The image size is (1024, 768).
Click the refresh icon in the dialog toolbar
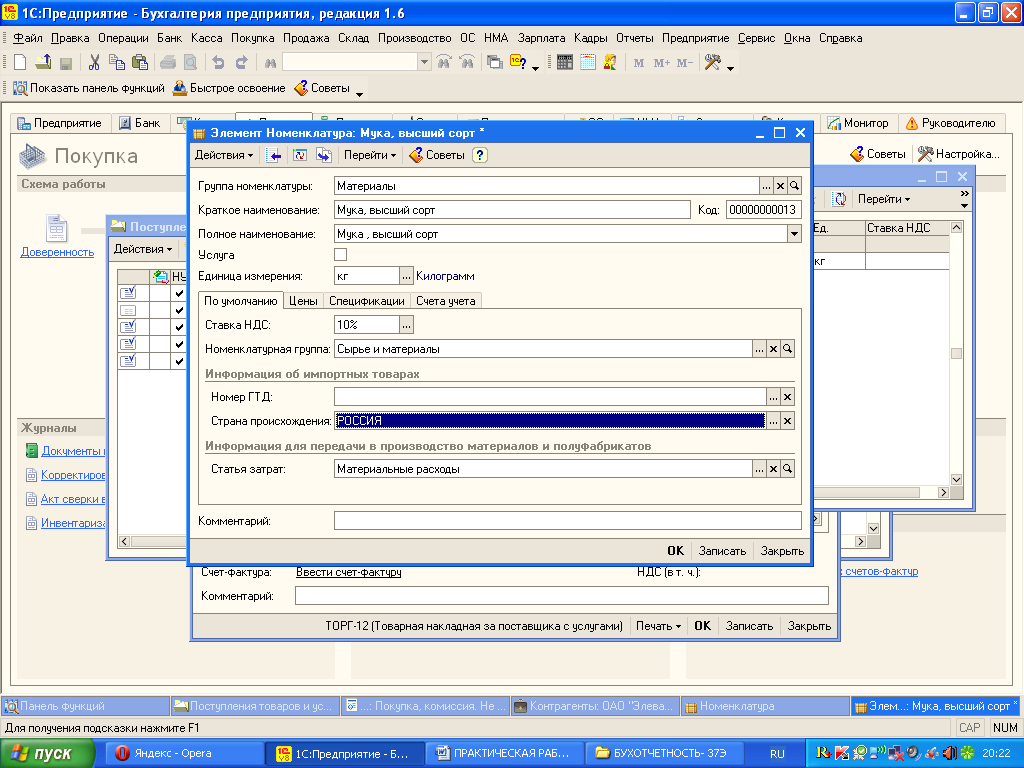pyautogui.click(x=300, y=155)
